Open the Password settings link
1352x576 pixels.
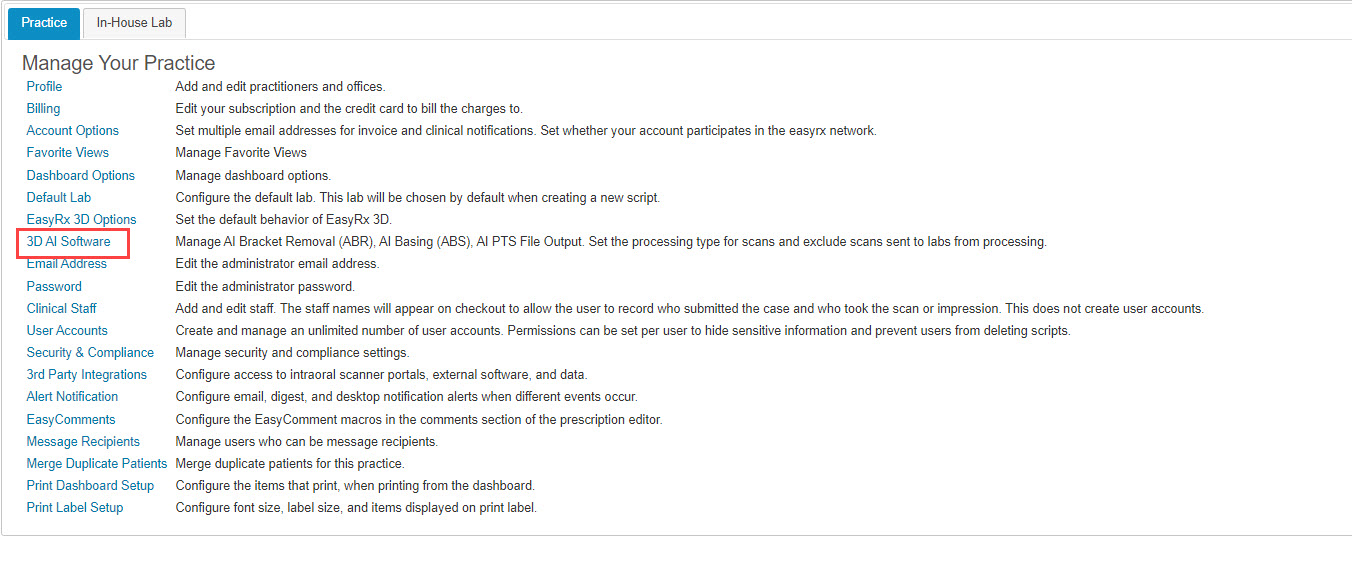coord(54,286)
